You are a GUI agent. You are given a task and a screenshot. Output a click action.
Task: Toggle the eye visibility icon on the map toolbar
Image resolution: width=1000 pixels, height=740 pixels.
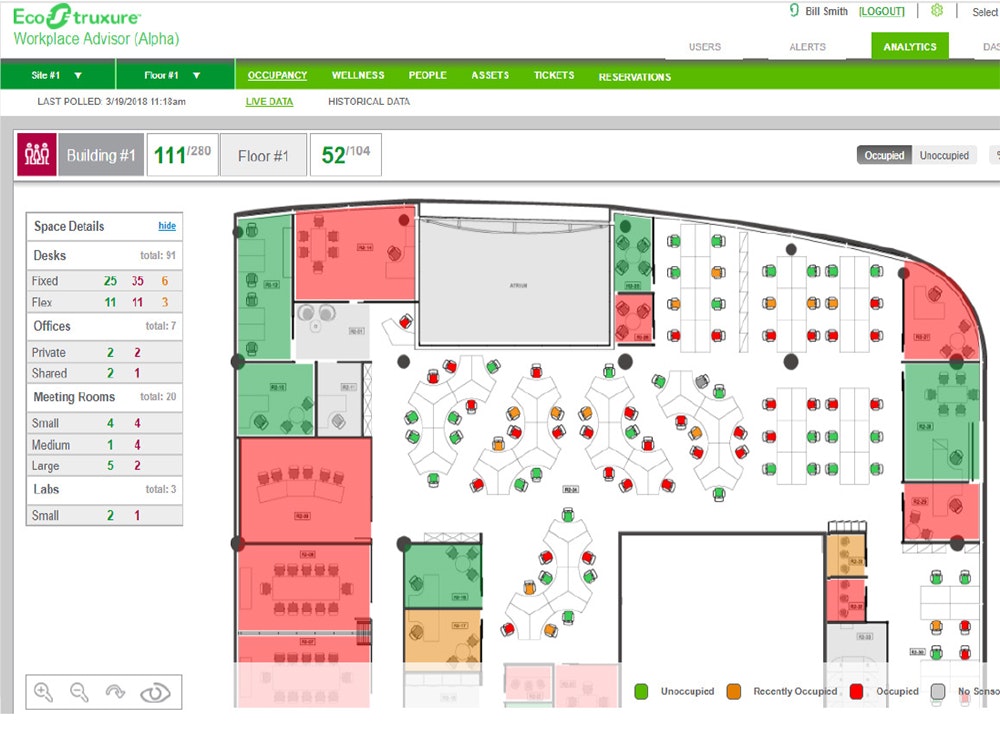click(x=155, y=691)
